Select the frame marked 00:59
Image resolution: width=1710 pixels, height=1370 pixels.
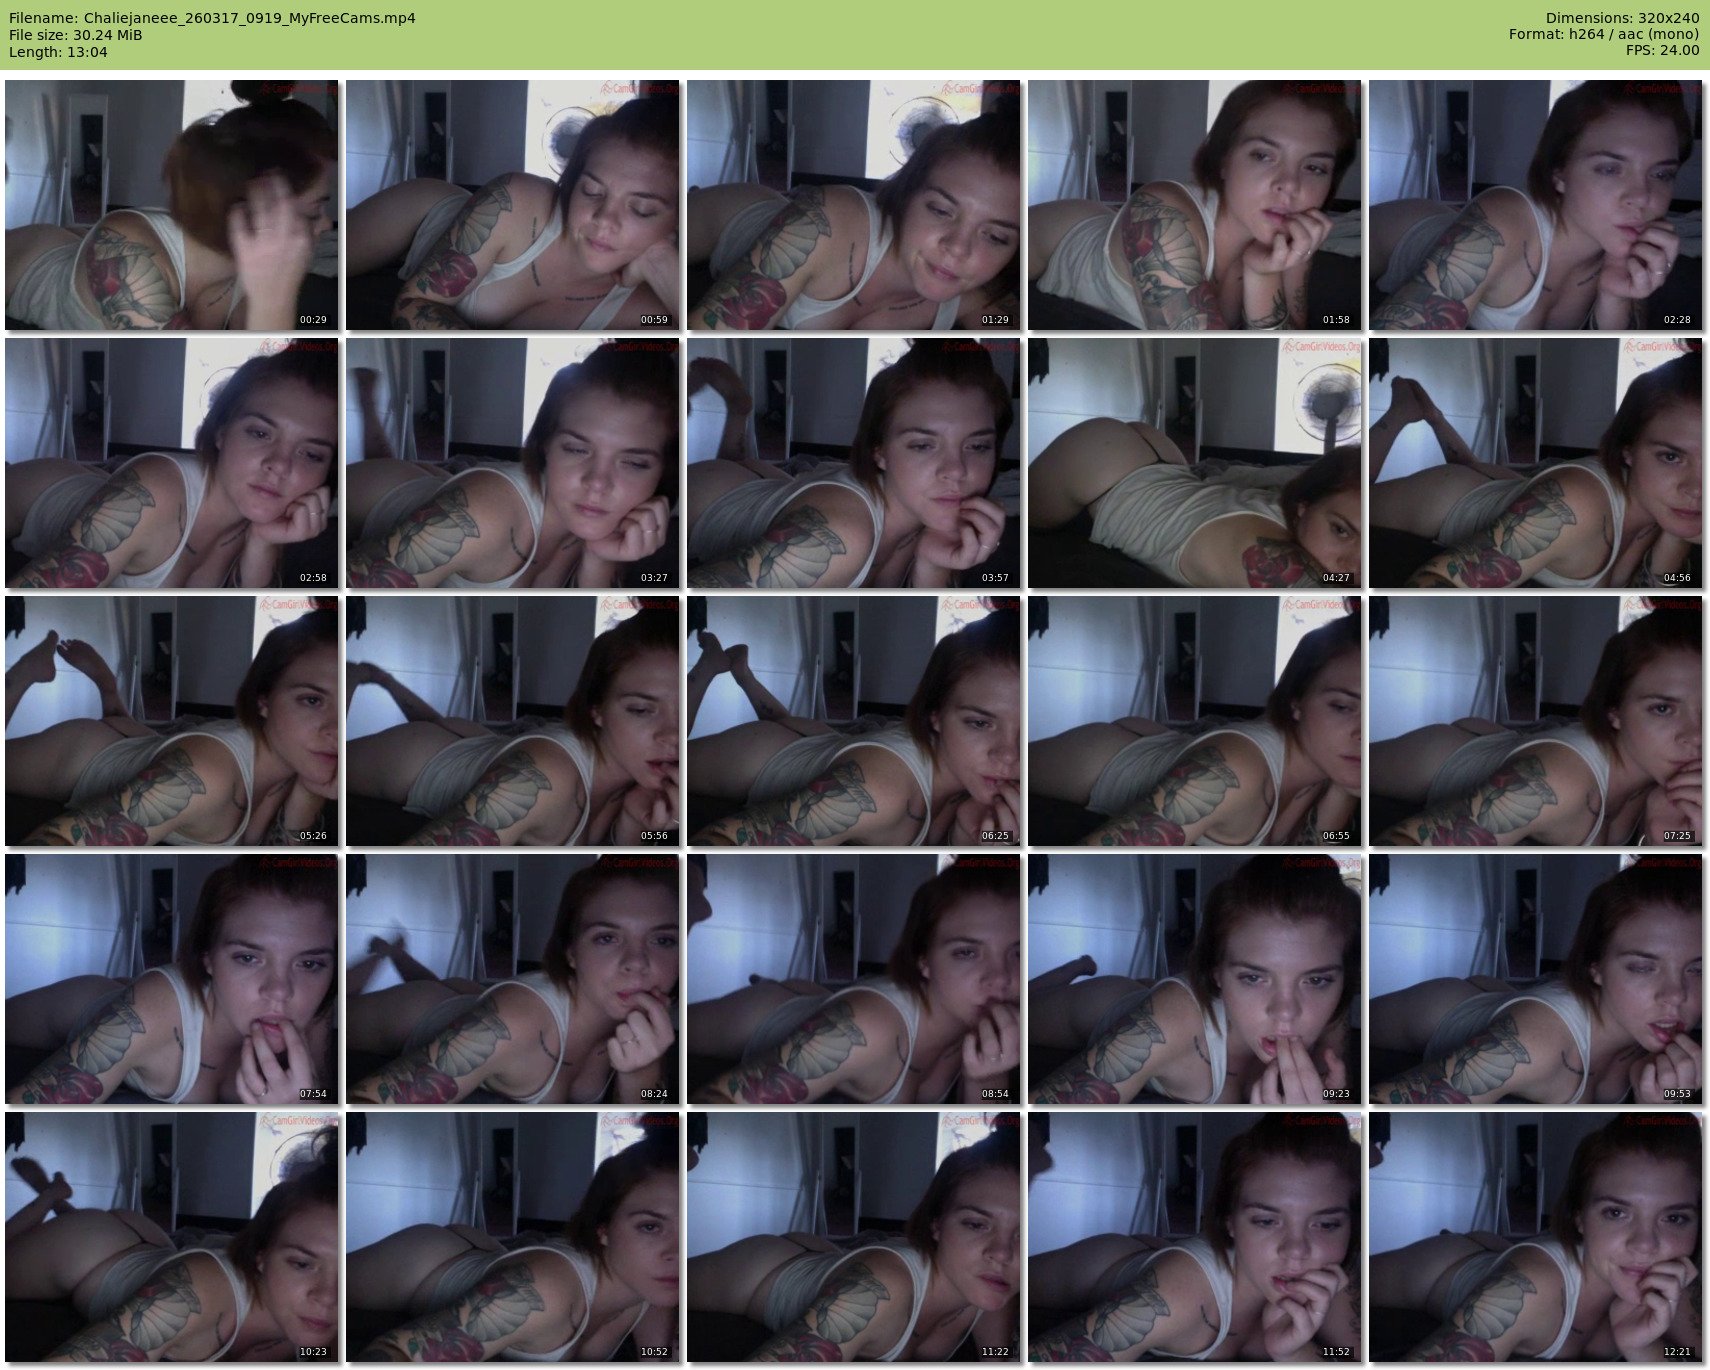(x=512, y=205)
